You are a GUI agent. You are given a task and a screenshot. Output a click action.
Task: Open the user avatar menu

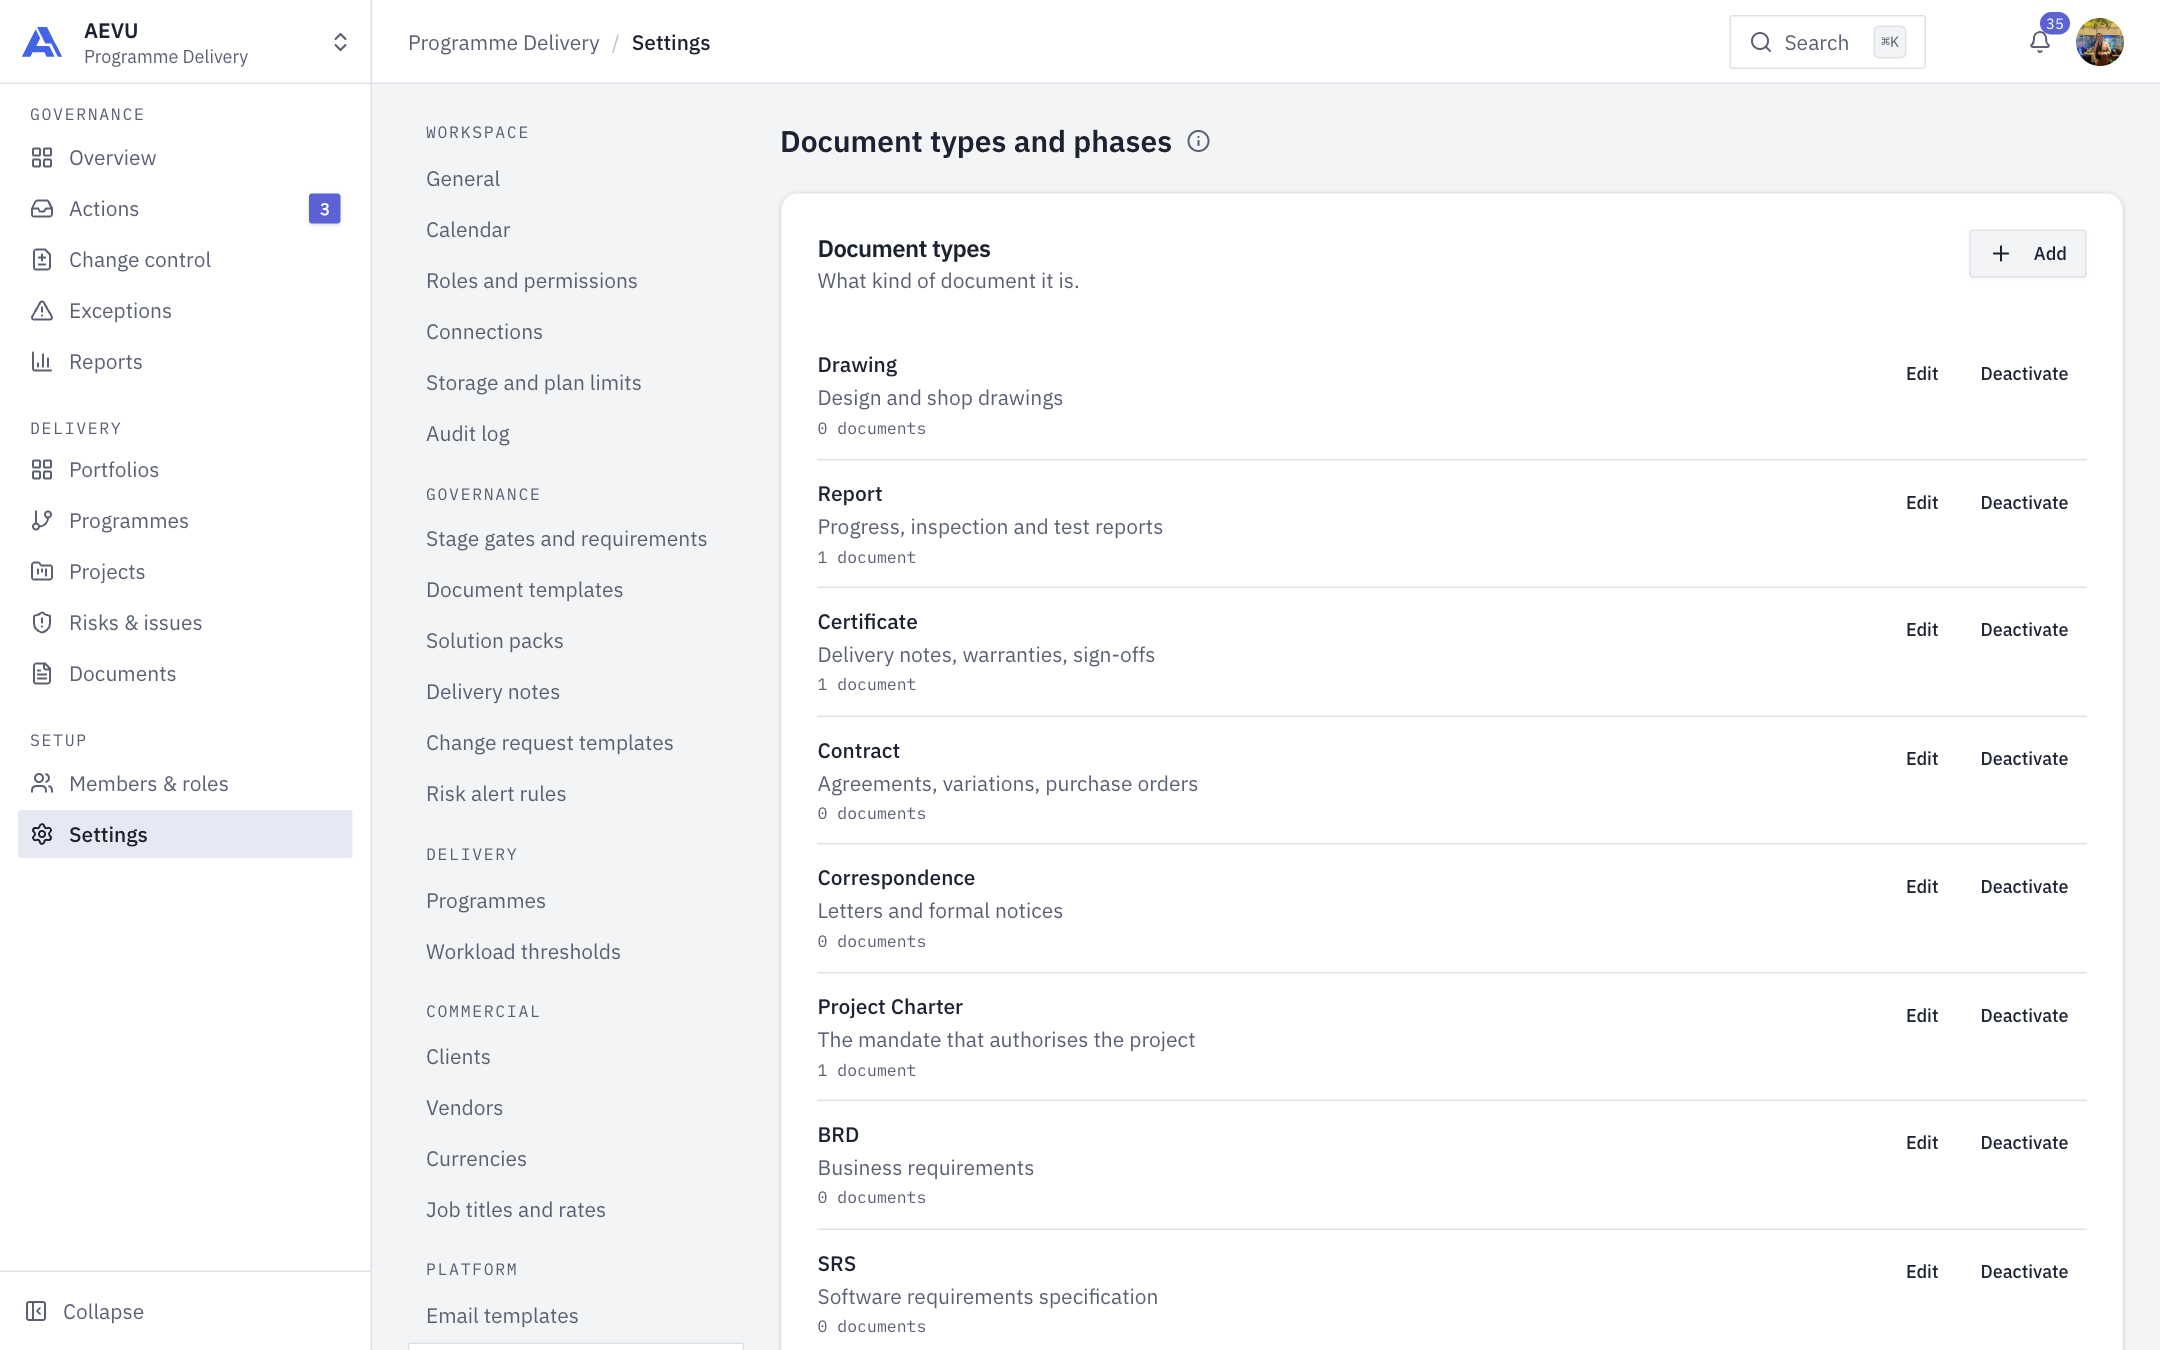2100,42
